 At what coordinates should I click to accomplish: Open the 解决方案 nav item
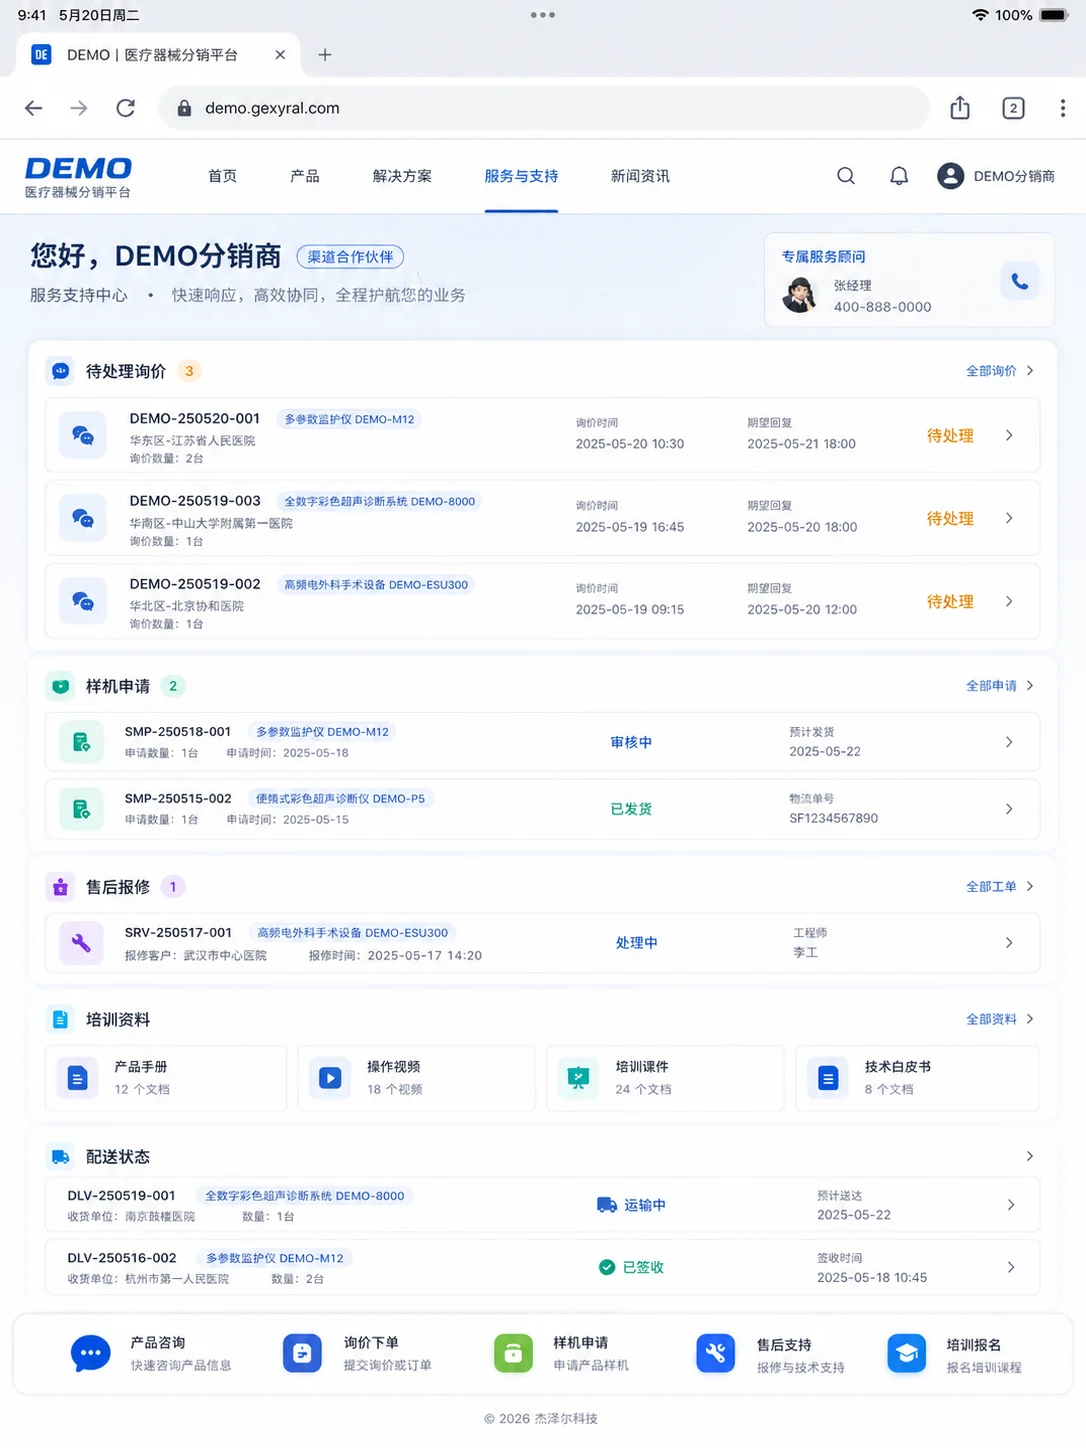point(402,176)
